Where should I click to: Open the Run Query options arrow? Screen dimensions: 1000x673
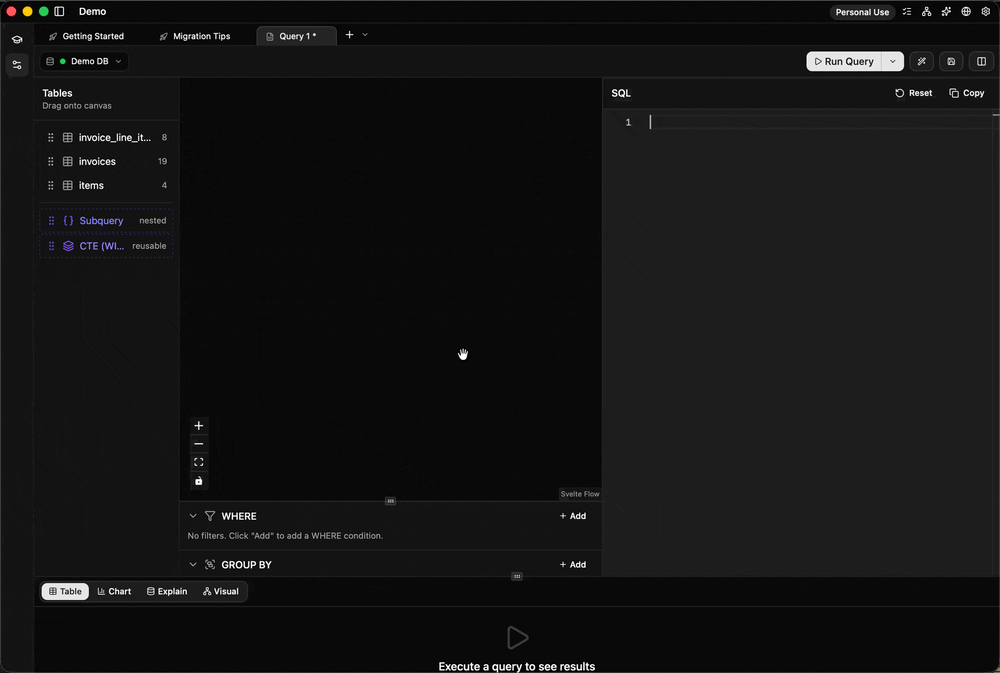(893, 61)
